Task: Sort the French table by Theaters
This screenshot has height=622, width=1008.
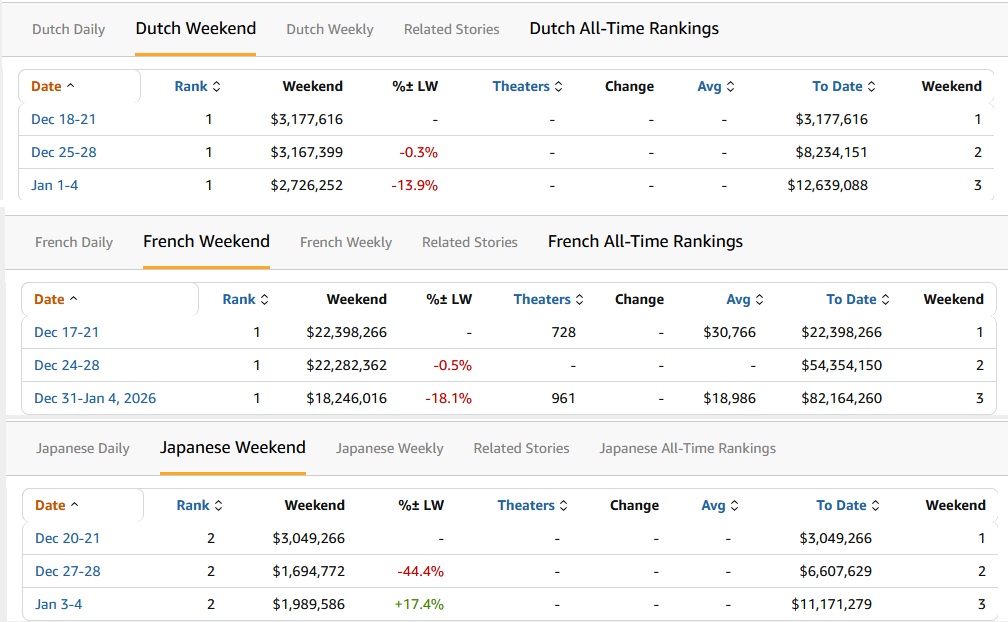Action: (548, 299)
